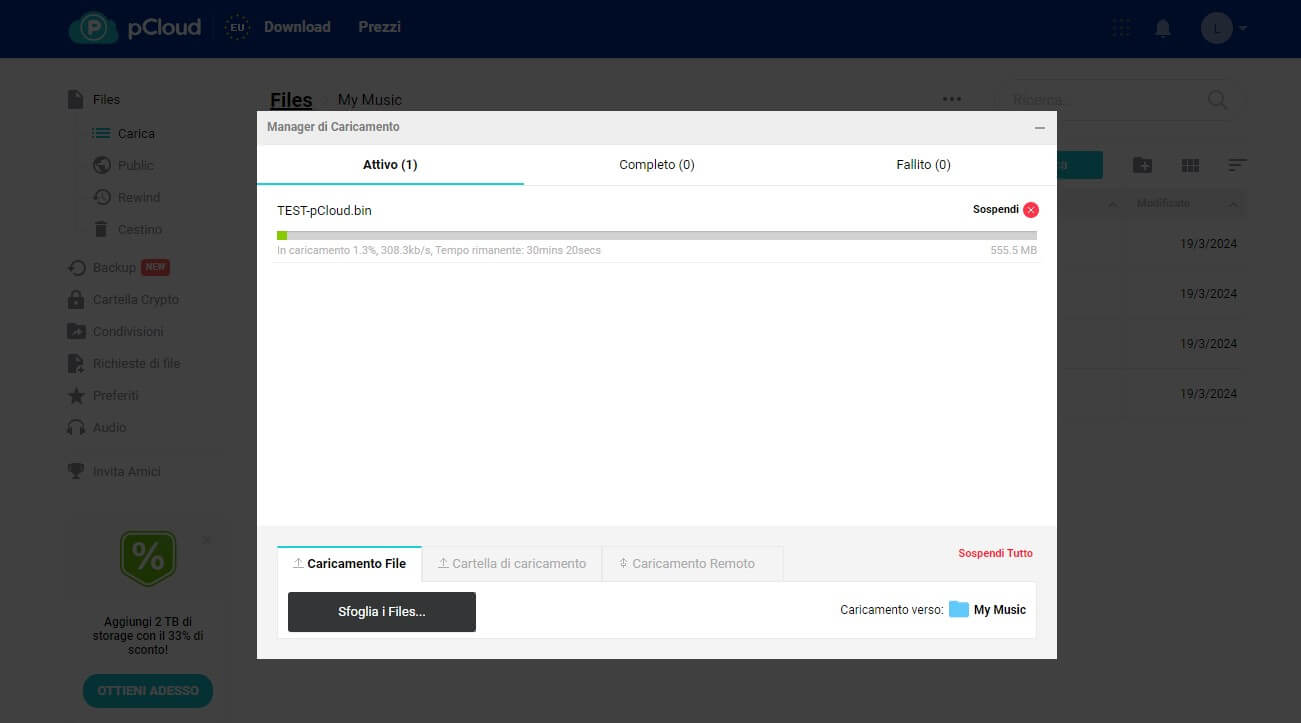Open the notifications bell
Image resolution: width=1301 pixels, height=723 pixels.
(1162, 28)
